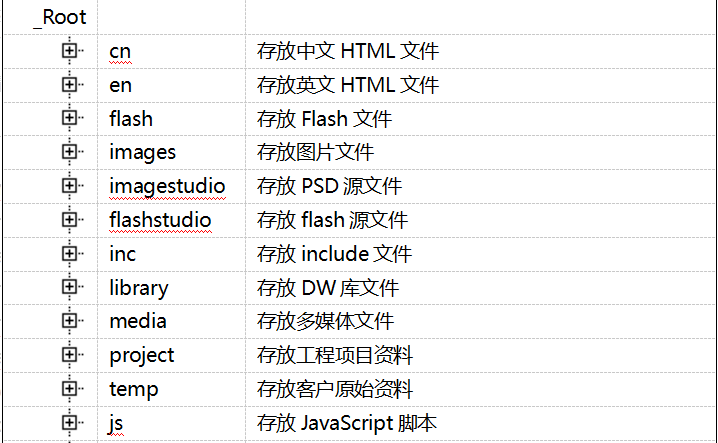This screenshot has height=443, width=718.
Task: Click description '存放 JavaScript 脚本'
Action: coord(347,423)
